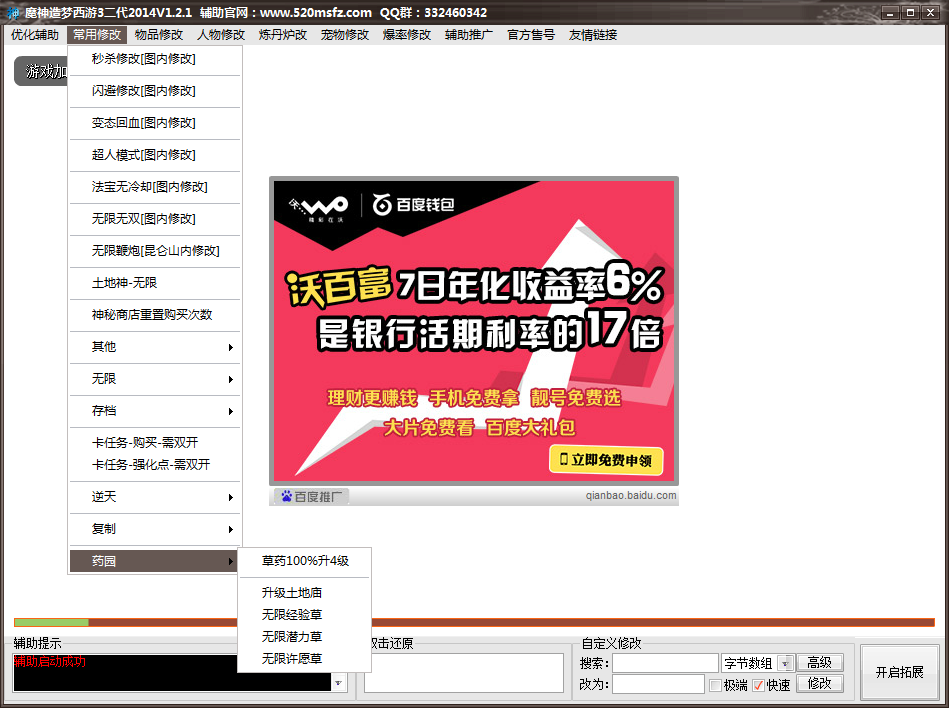Click the 高级 button
Screen dimensions: 949x708
[819, 663]
